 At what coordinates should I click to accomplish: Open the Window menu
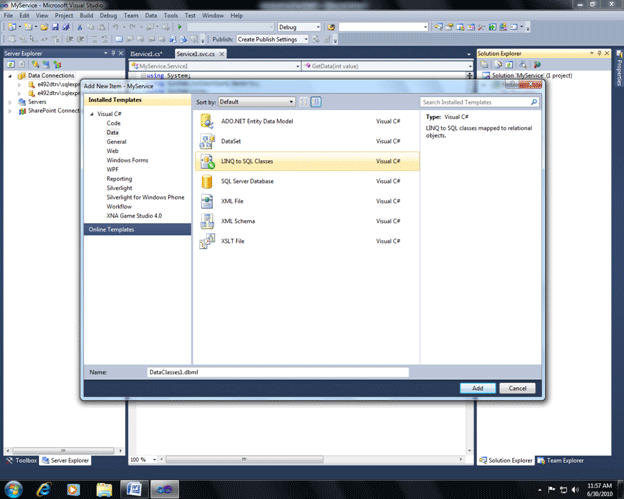coord(213,16)
